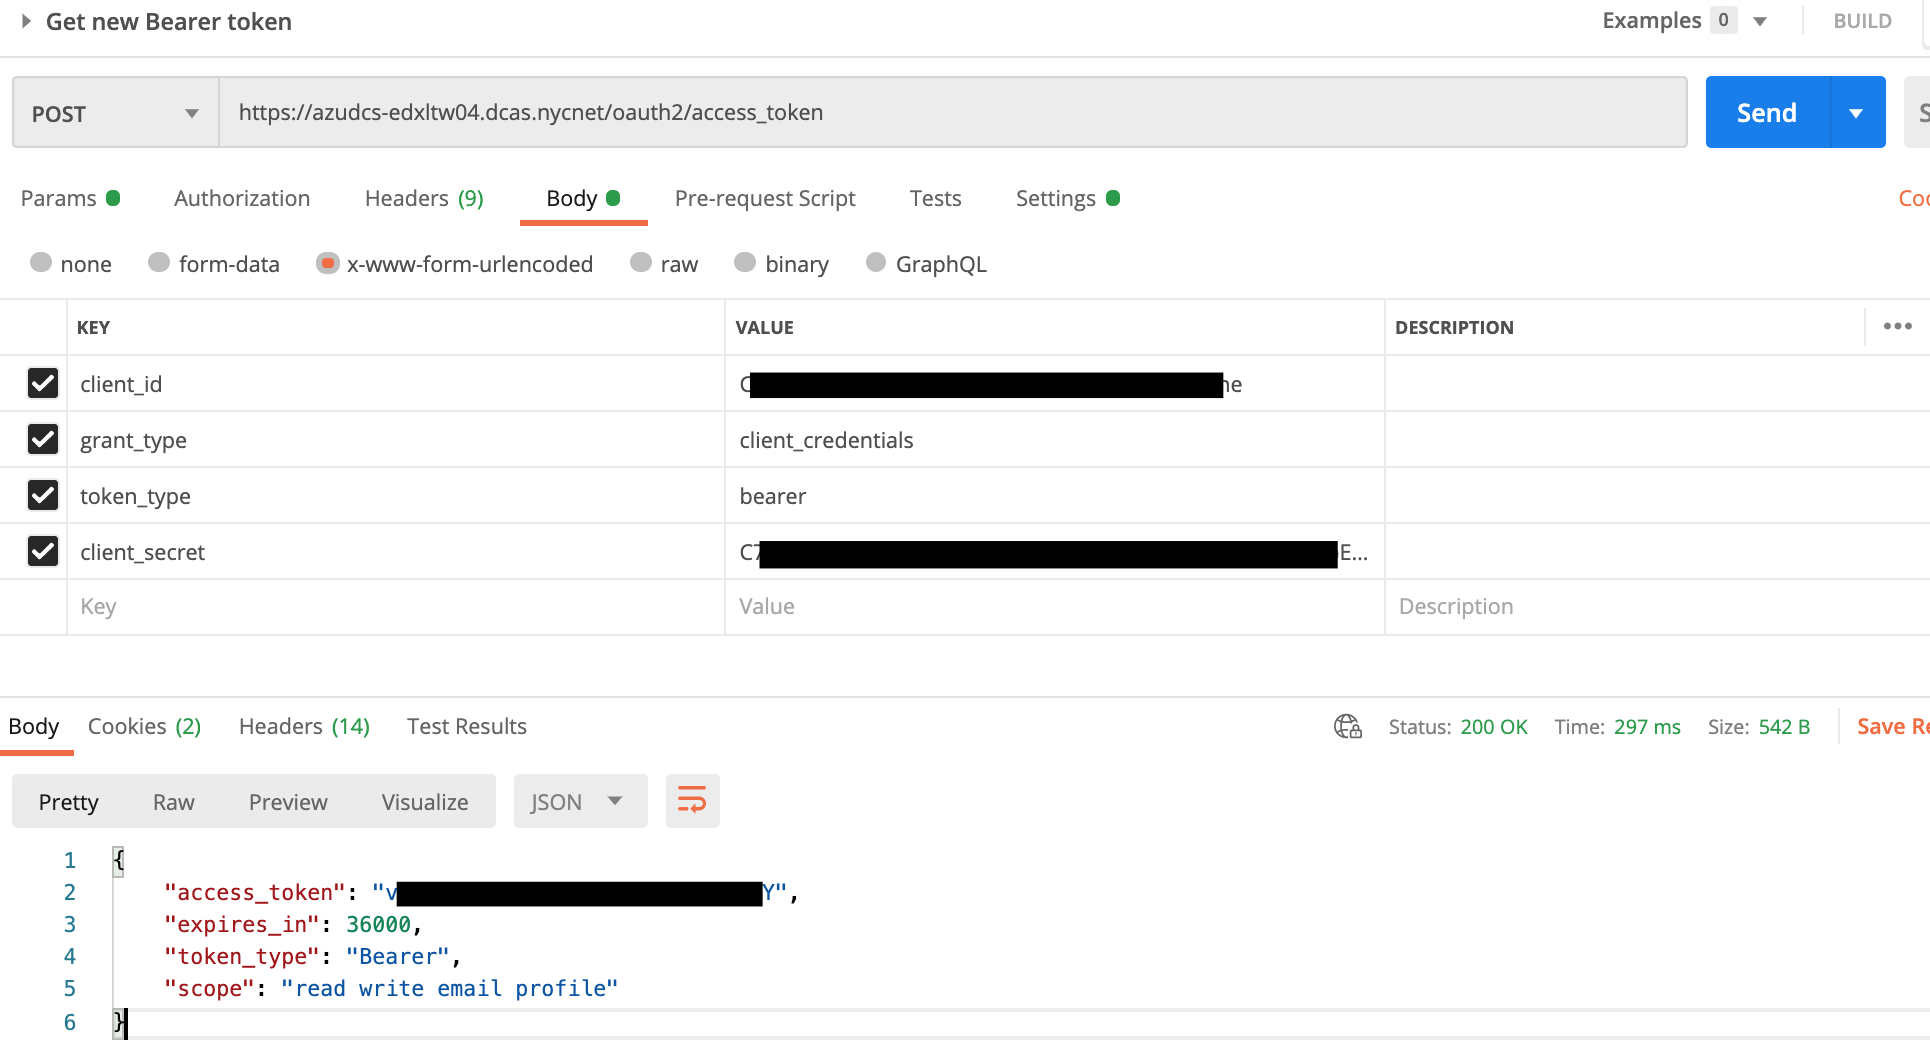The image size is (1930, 1060).
Task: Click the empty Key input cell
Action: pyautogui.click(x=396, y=607)
